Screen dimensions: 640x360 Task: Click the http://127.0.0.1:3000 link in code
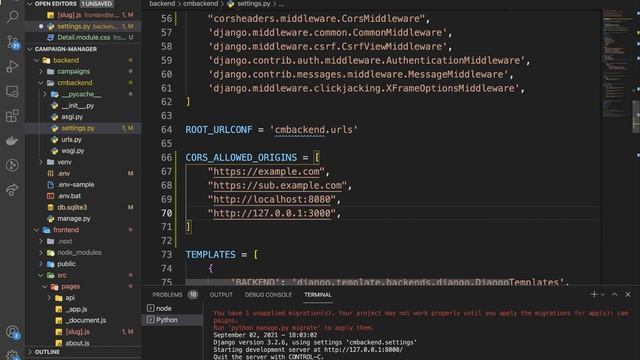pyautogui.click(x=272, y=213)
